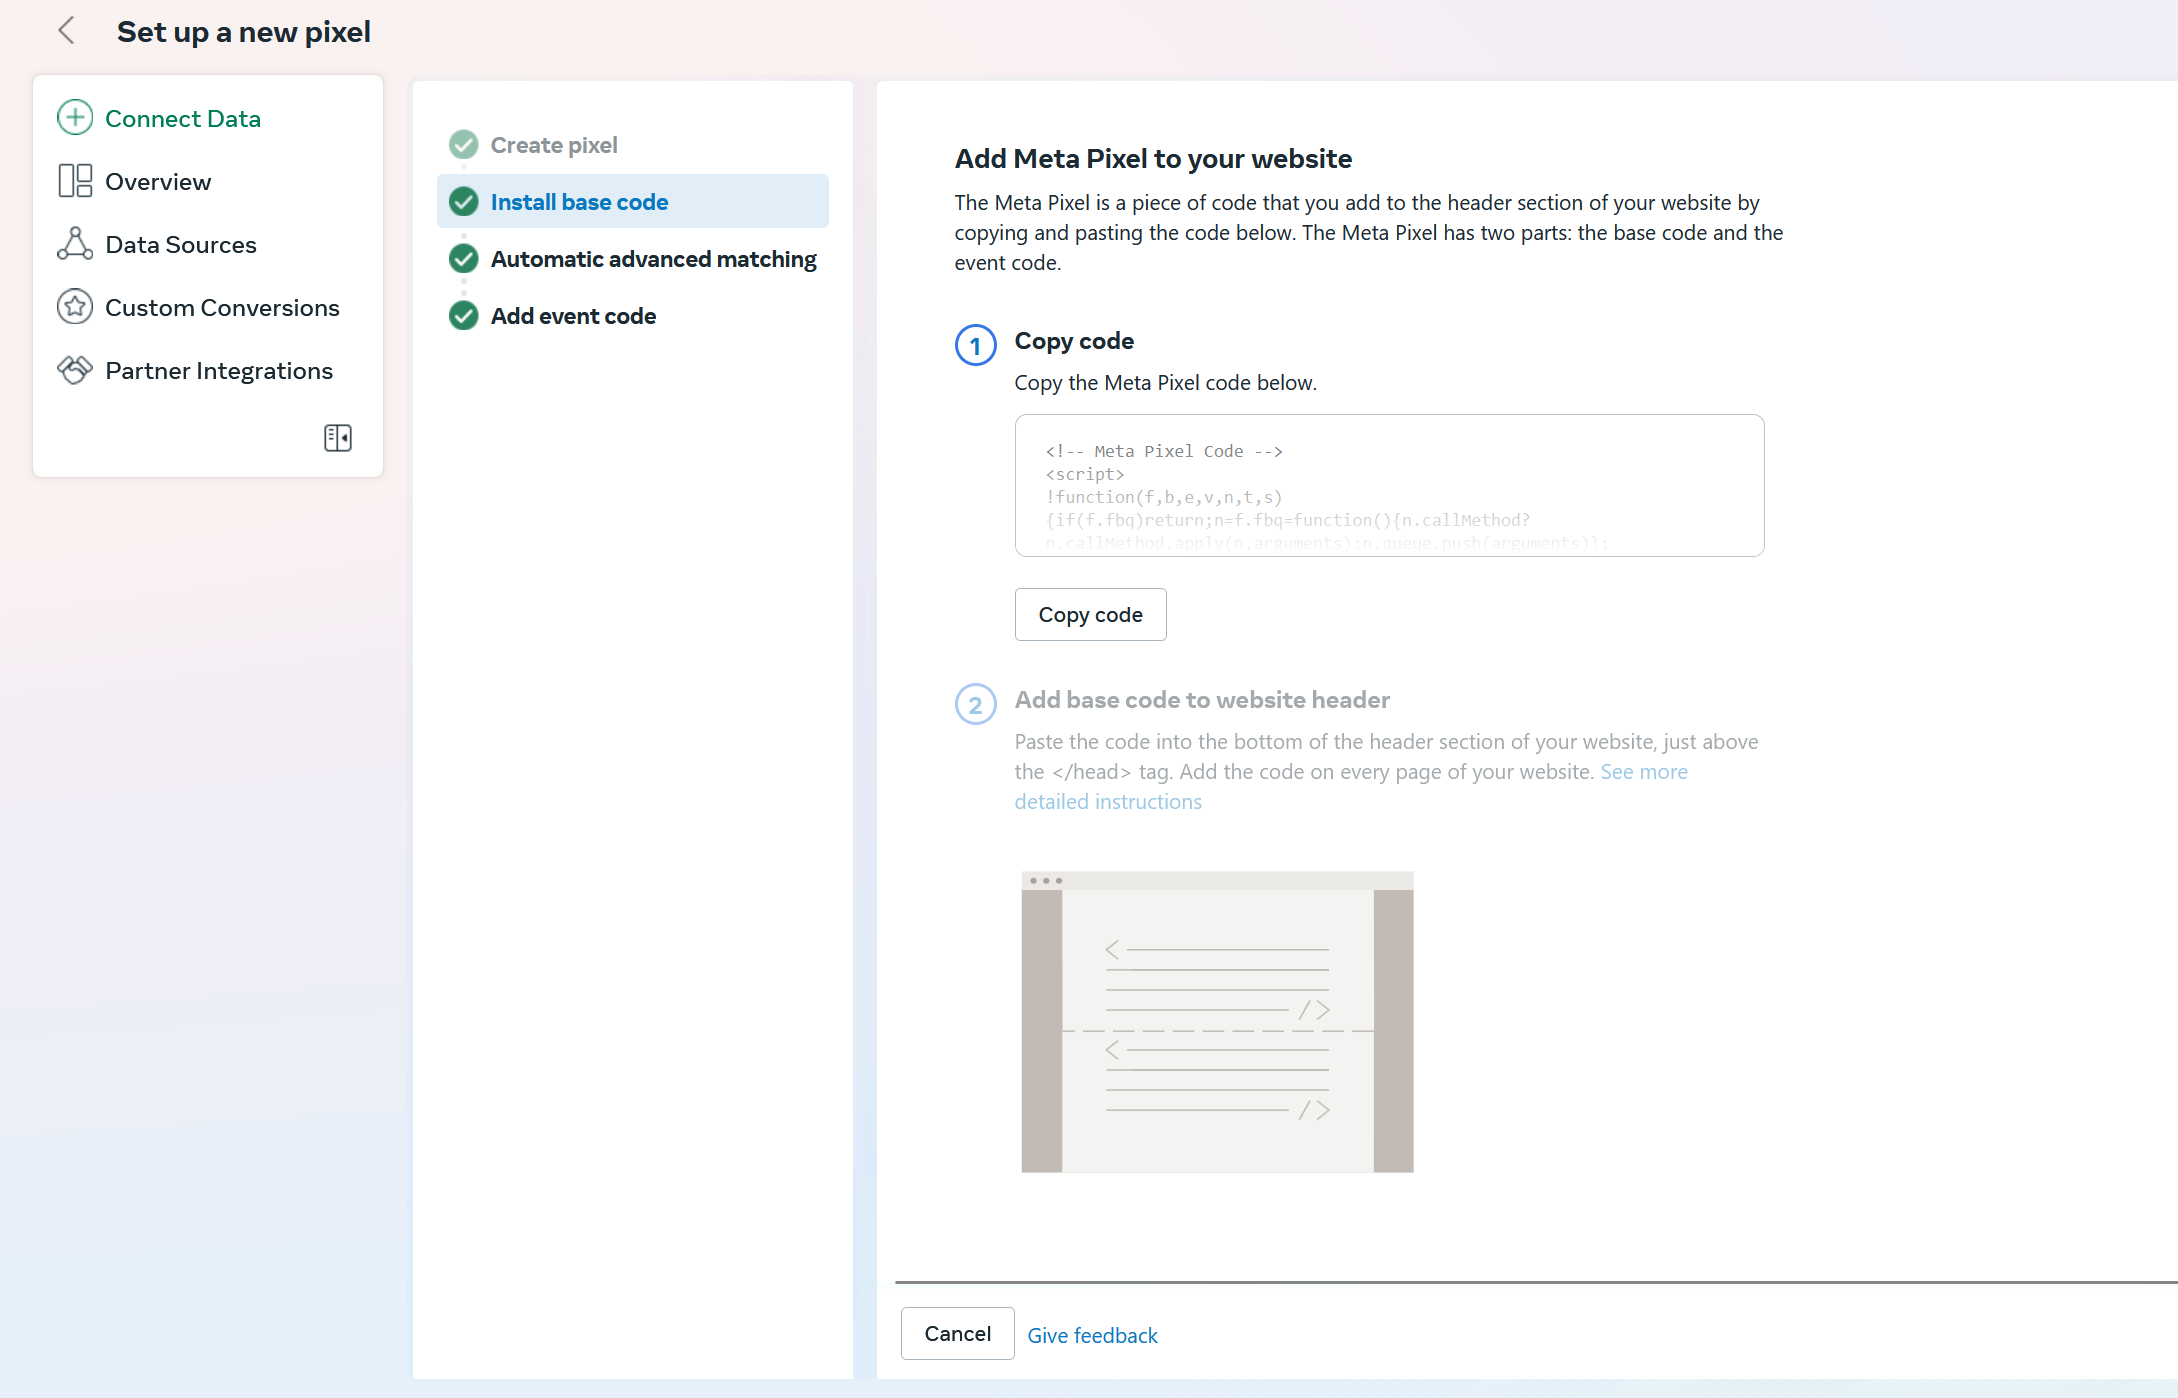
Task: Go back using the arrow beside Set up a new pixel
Action: click(x=67, y=31)
